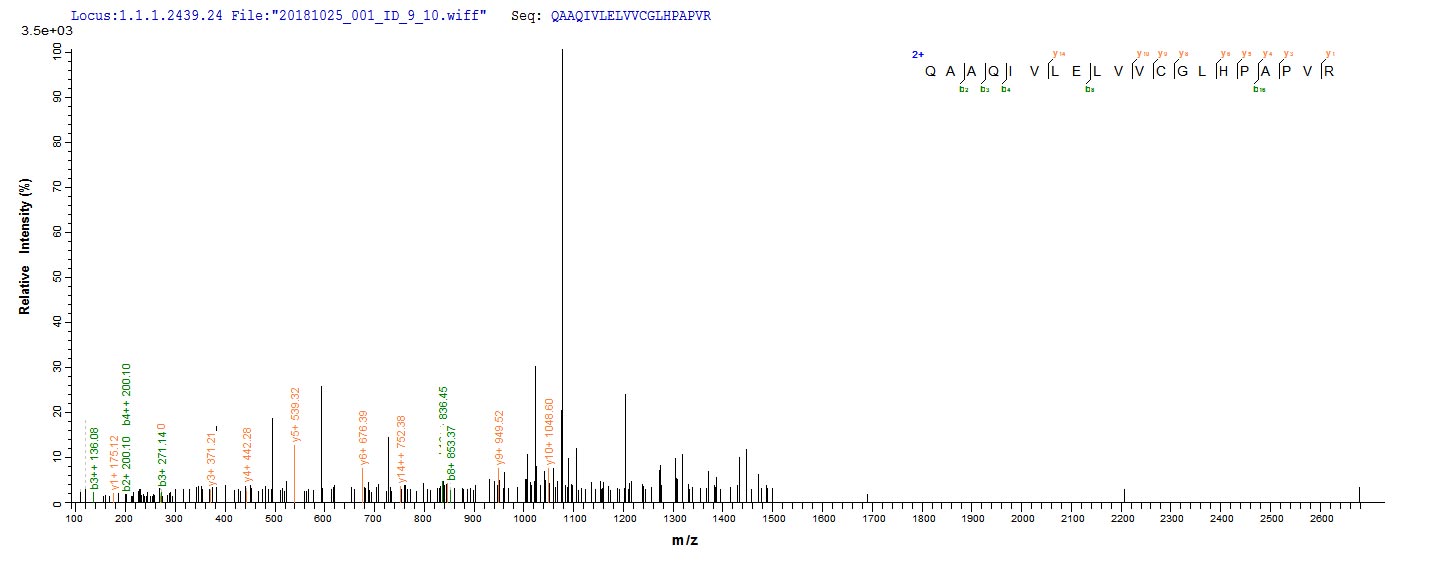The width and height of the screenshot is (1436, 562).
Task: Click the Relative Intensity axis title
Action: click(24, 245)
